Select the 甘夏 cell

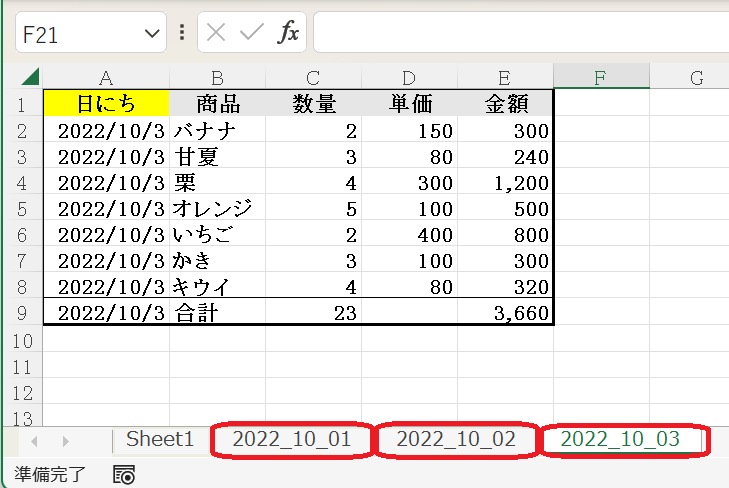[x=217, y=156]
